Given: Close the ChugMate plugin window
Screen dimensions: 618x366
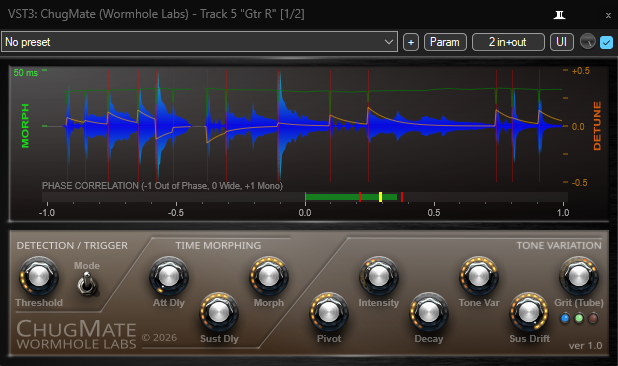Looking at the screenshot, I should click(608, 15).
